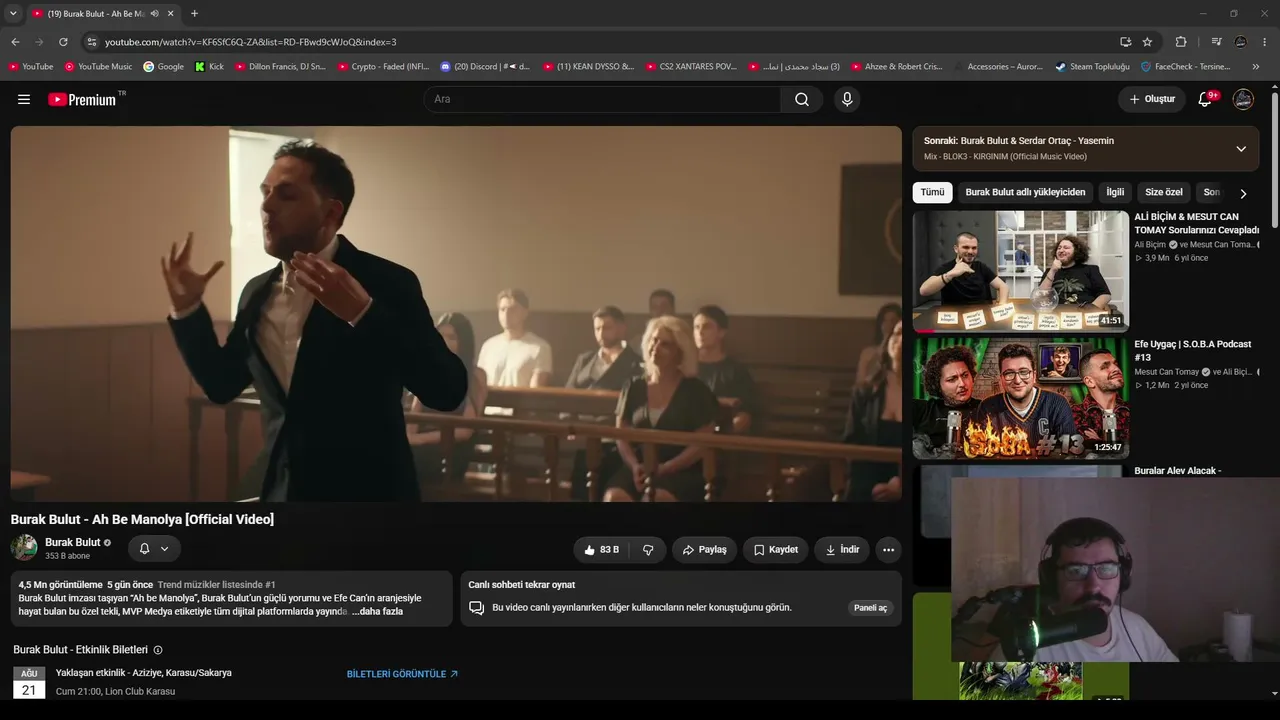Screen dimensions: 1280x720
Task: Open the Burak Bulut channel name link
Action: [x=72, y=542]
